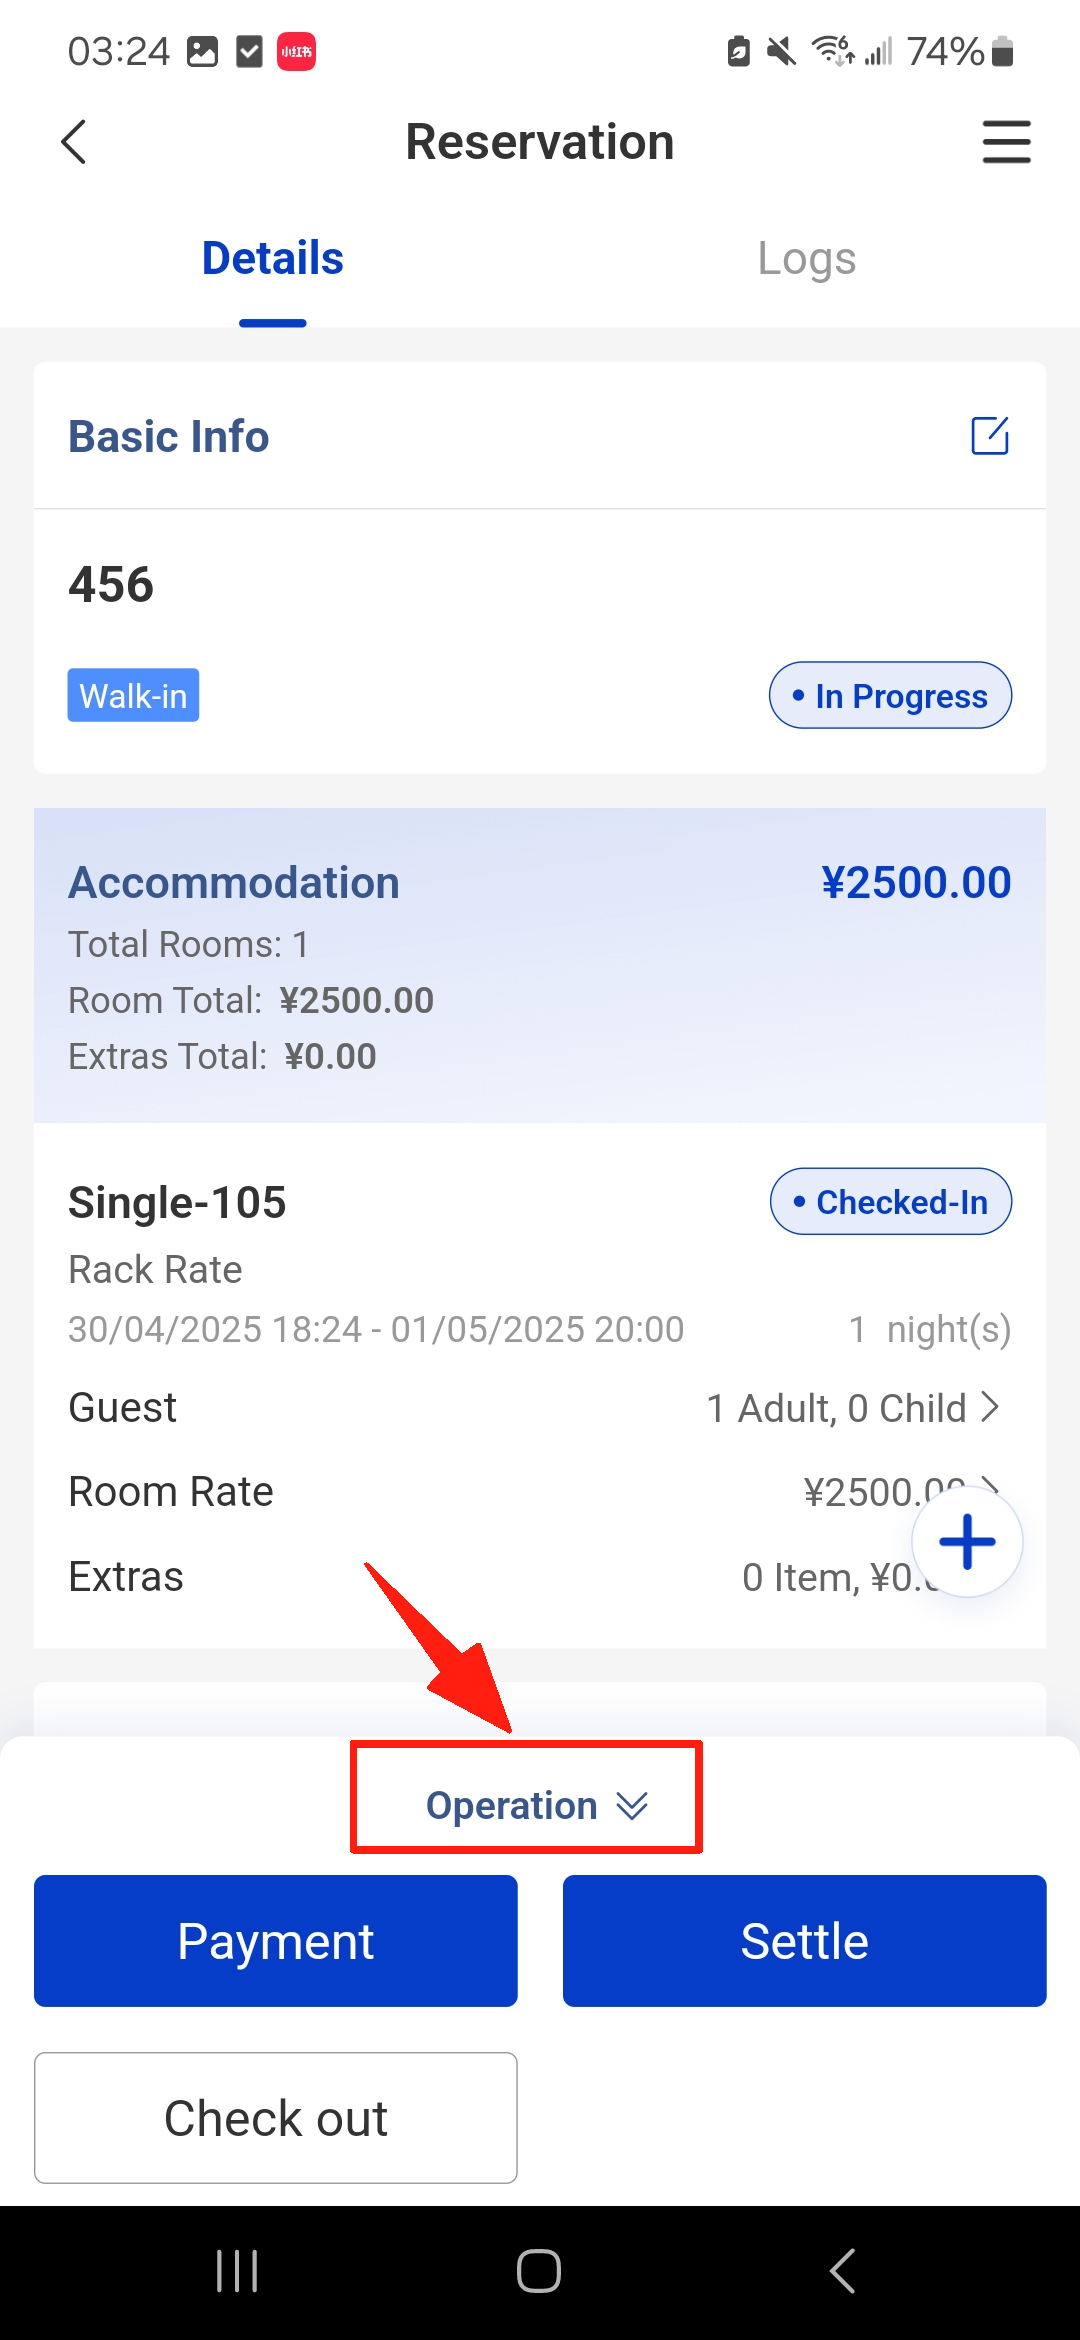1080x2340 pixels.
Task: Tap the Check out button
Action: point(276,2118)
